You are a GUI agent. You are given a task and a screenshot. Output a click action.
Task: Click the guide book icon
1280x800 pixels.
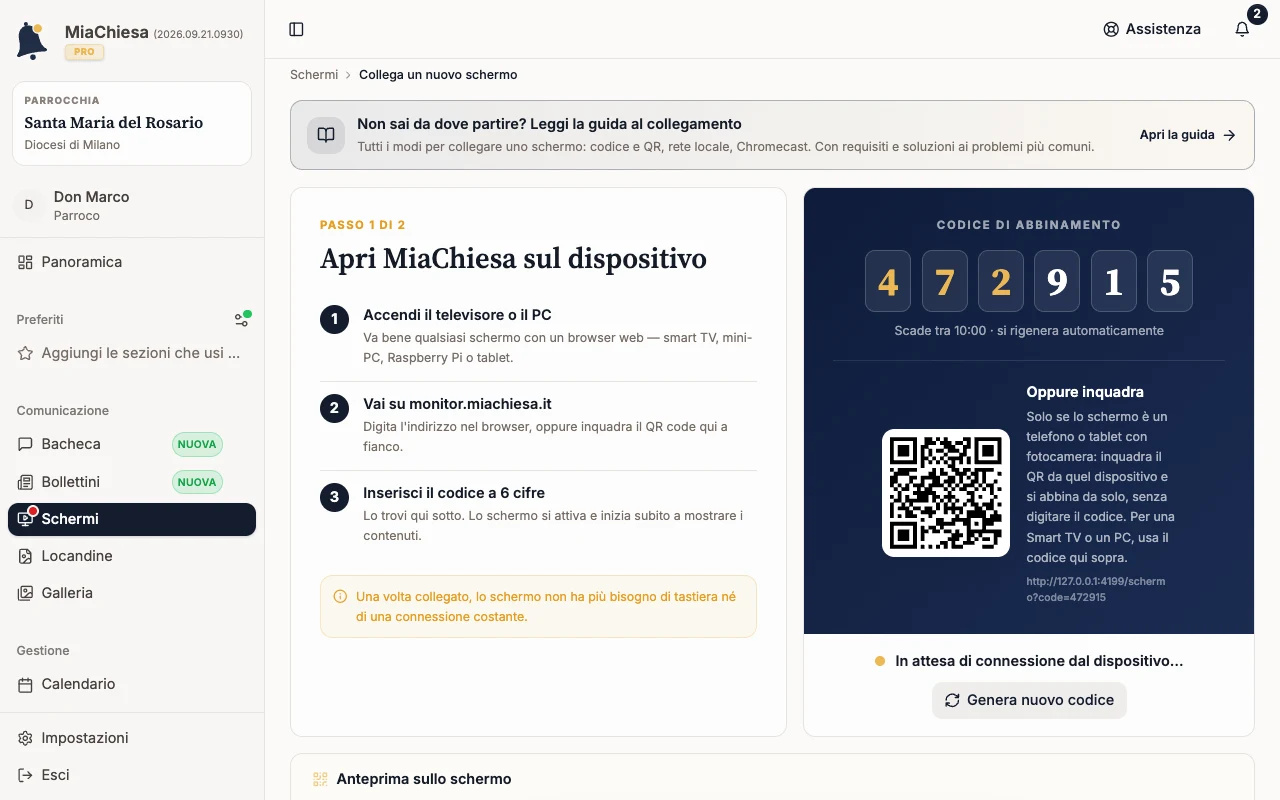(326, 135)
